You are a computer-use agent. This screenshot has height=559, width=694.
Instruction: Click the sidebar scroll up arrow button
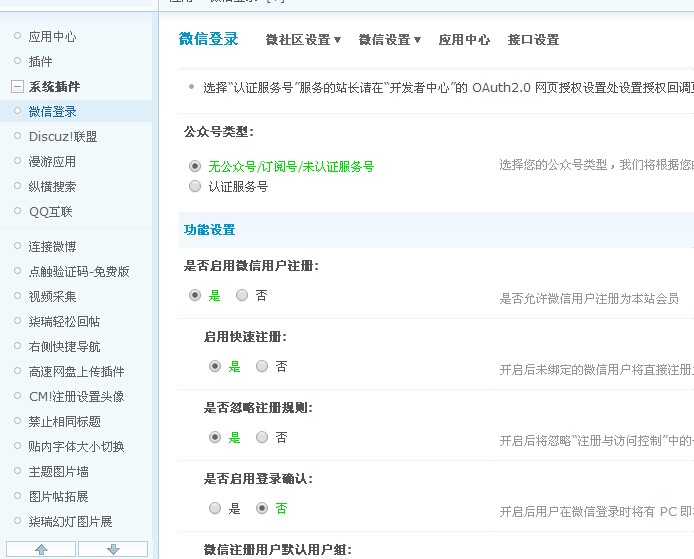pos(41,549)
